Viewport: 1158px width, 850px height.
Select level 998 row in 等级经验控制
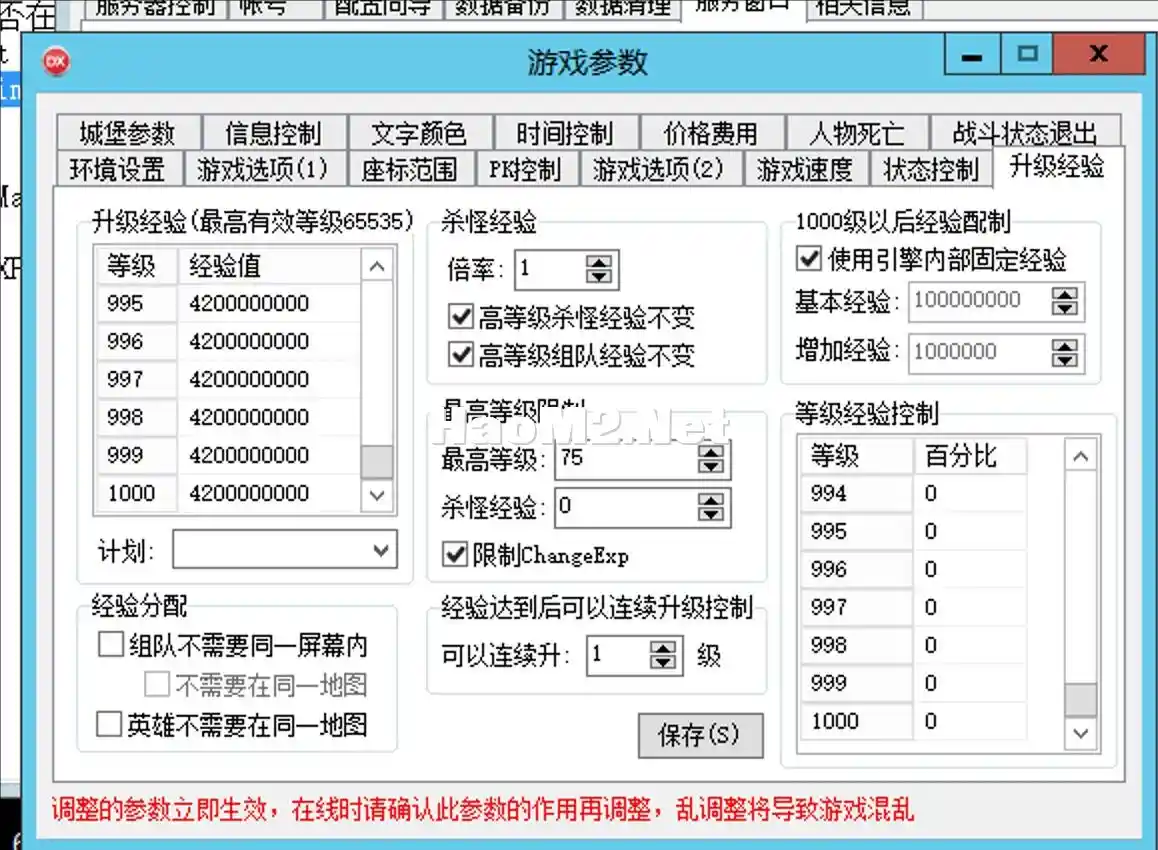click(913, 645)
